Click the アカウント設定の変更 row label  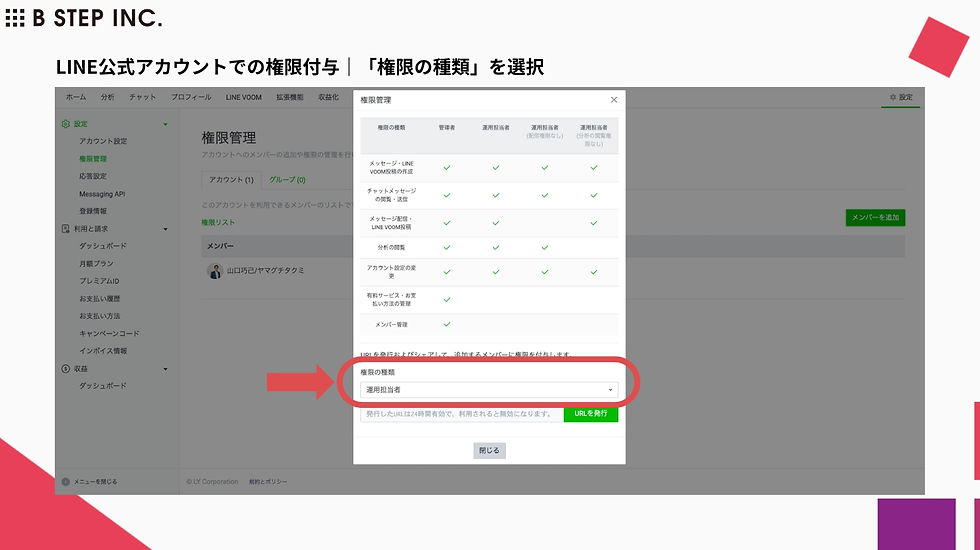392,272
